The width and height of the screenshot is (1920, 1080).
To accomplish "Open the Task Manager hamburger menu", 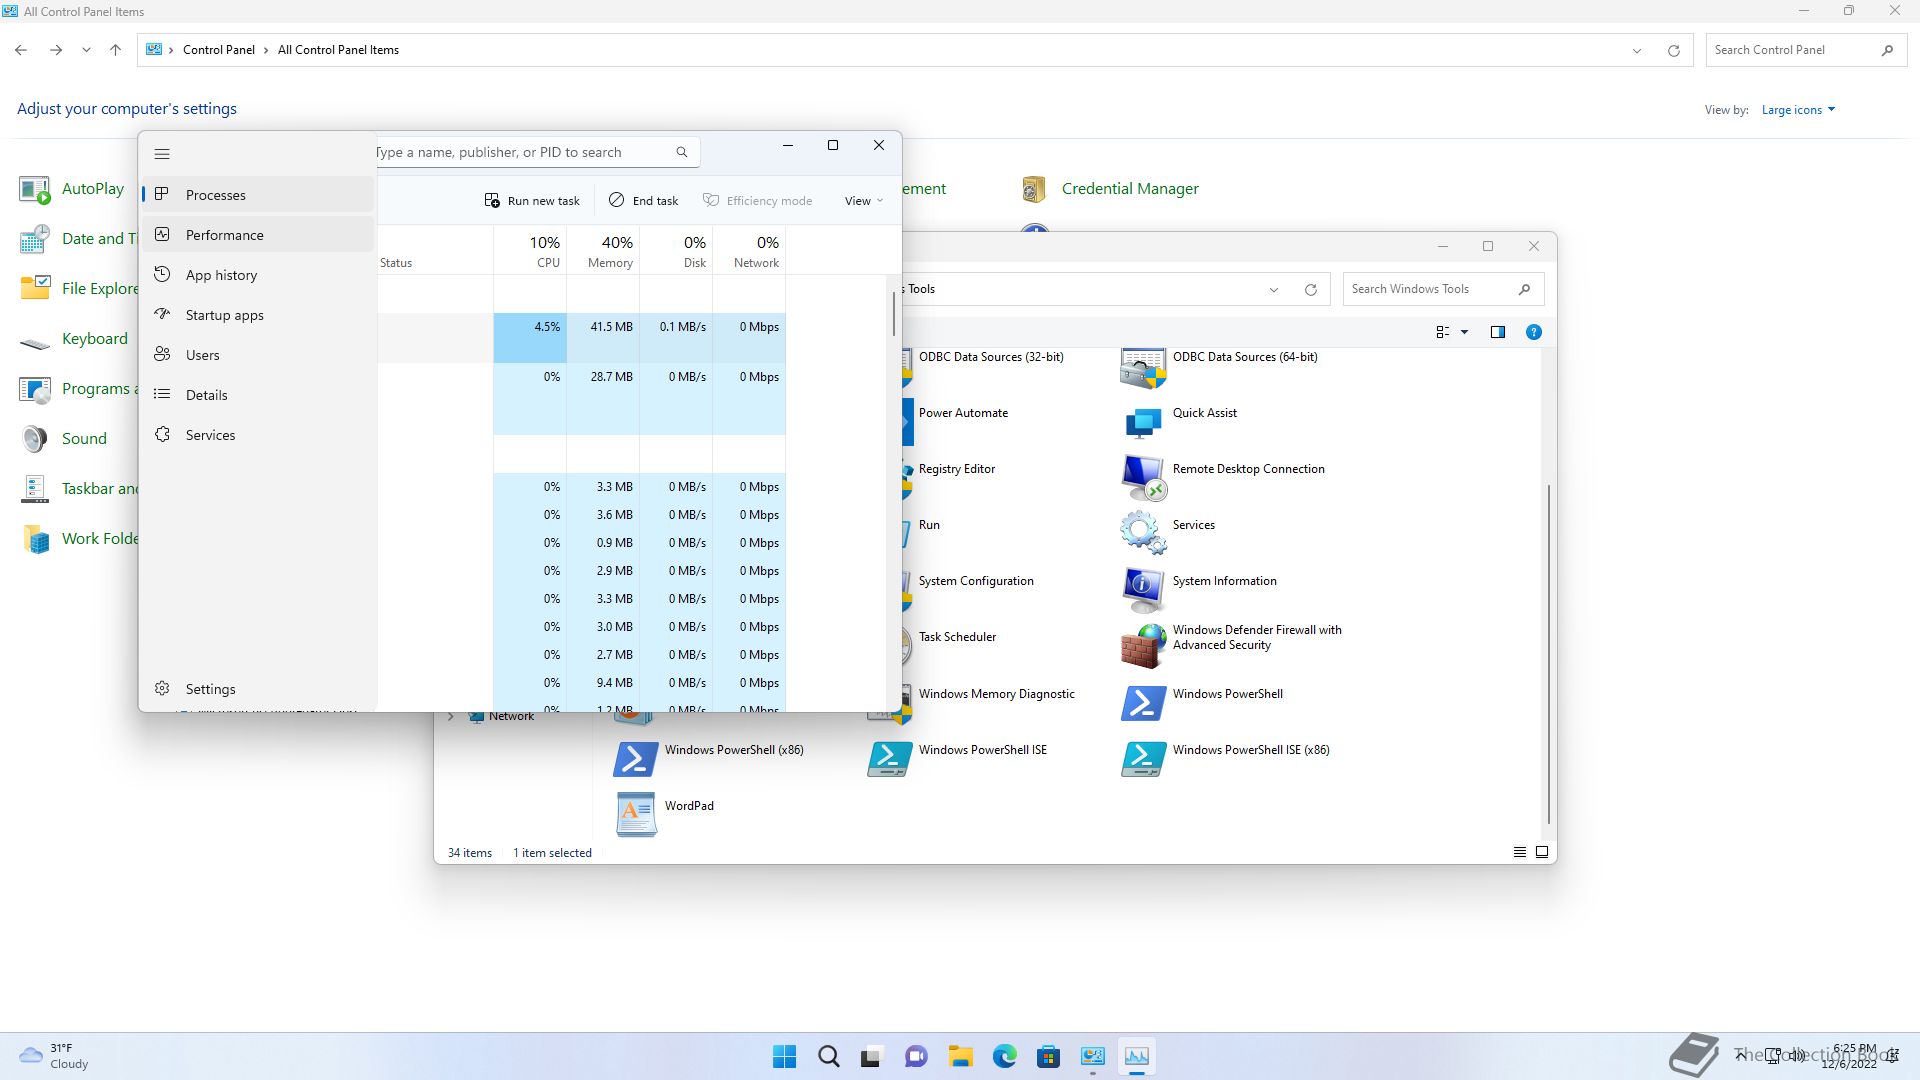I will tap(162, 153).
